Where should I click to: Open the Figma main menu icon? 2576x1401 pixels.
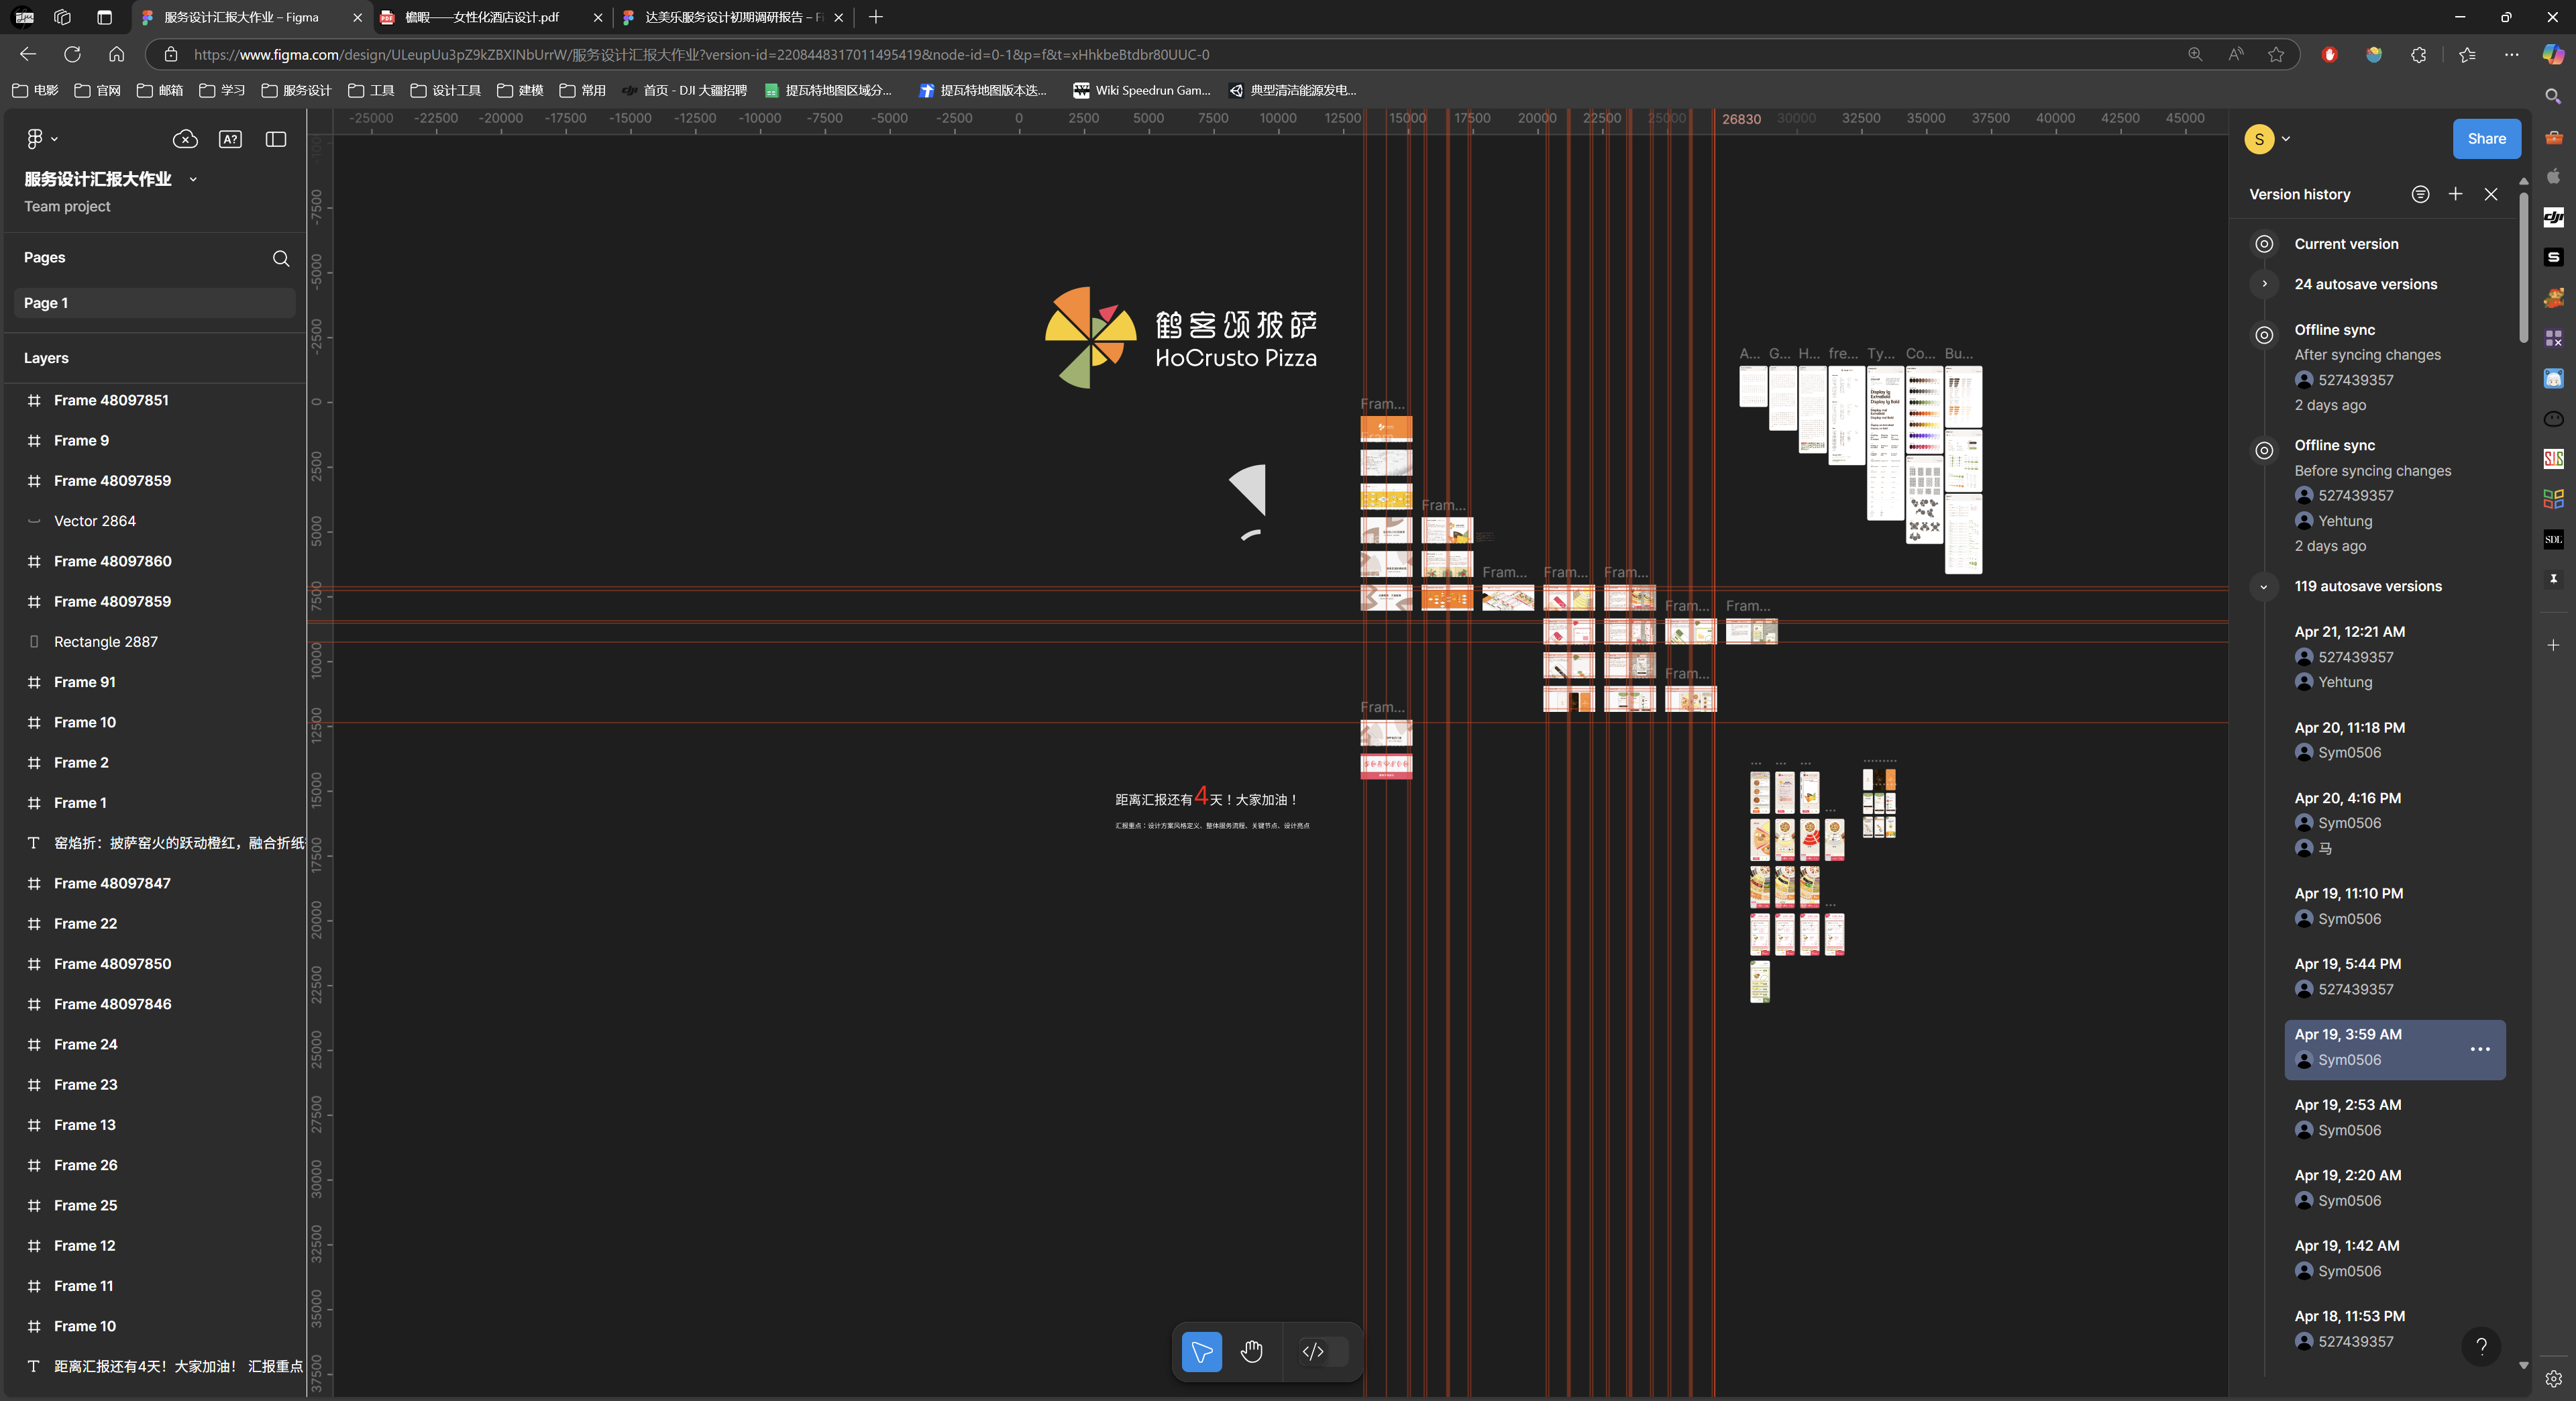tap(35, 139)
